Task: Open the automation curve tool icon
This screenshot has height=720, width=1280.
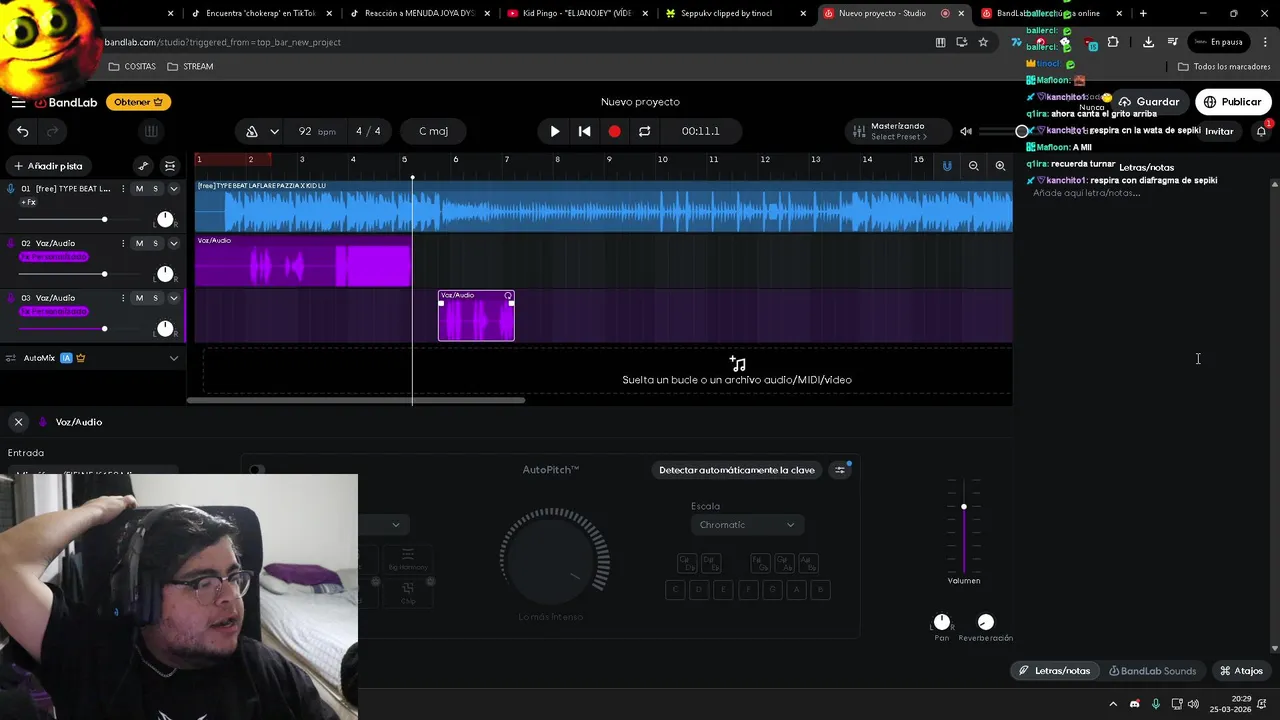Action: (143, 166)
